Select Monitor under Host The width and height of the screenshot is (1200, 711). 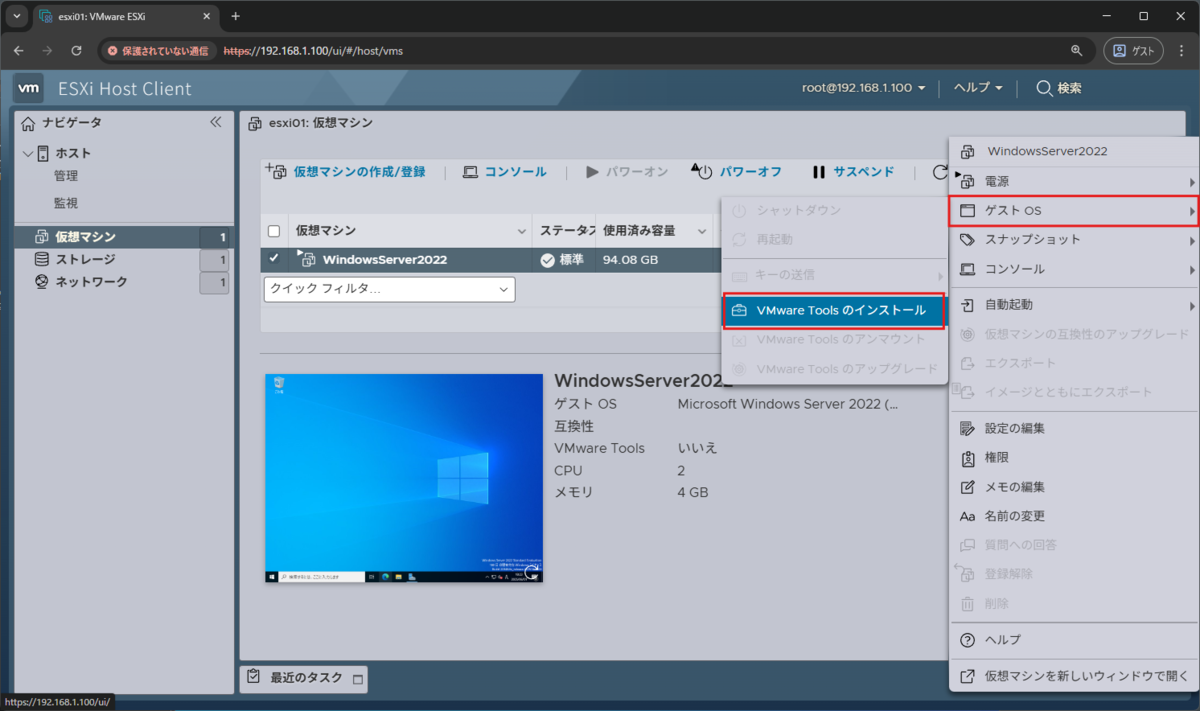pyautogui.click(x=66, y=203)
